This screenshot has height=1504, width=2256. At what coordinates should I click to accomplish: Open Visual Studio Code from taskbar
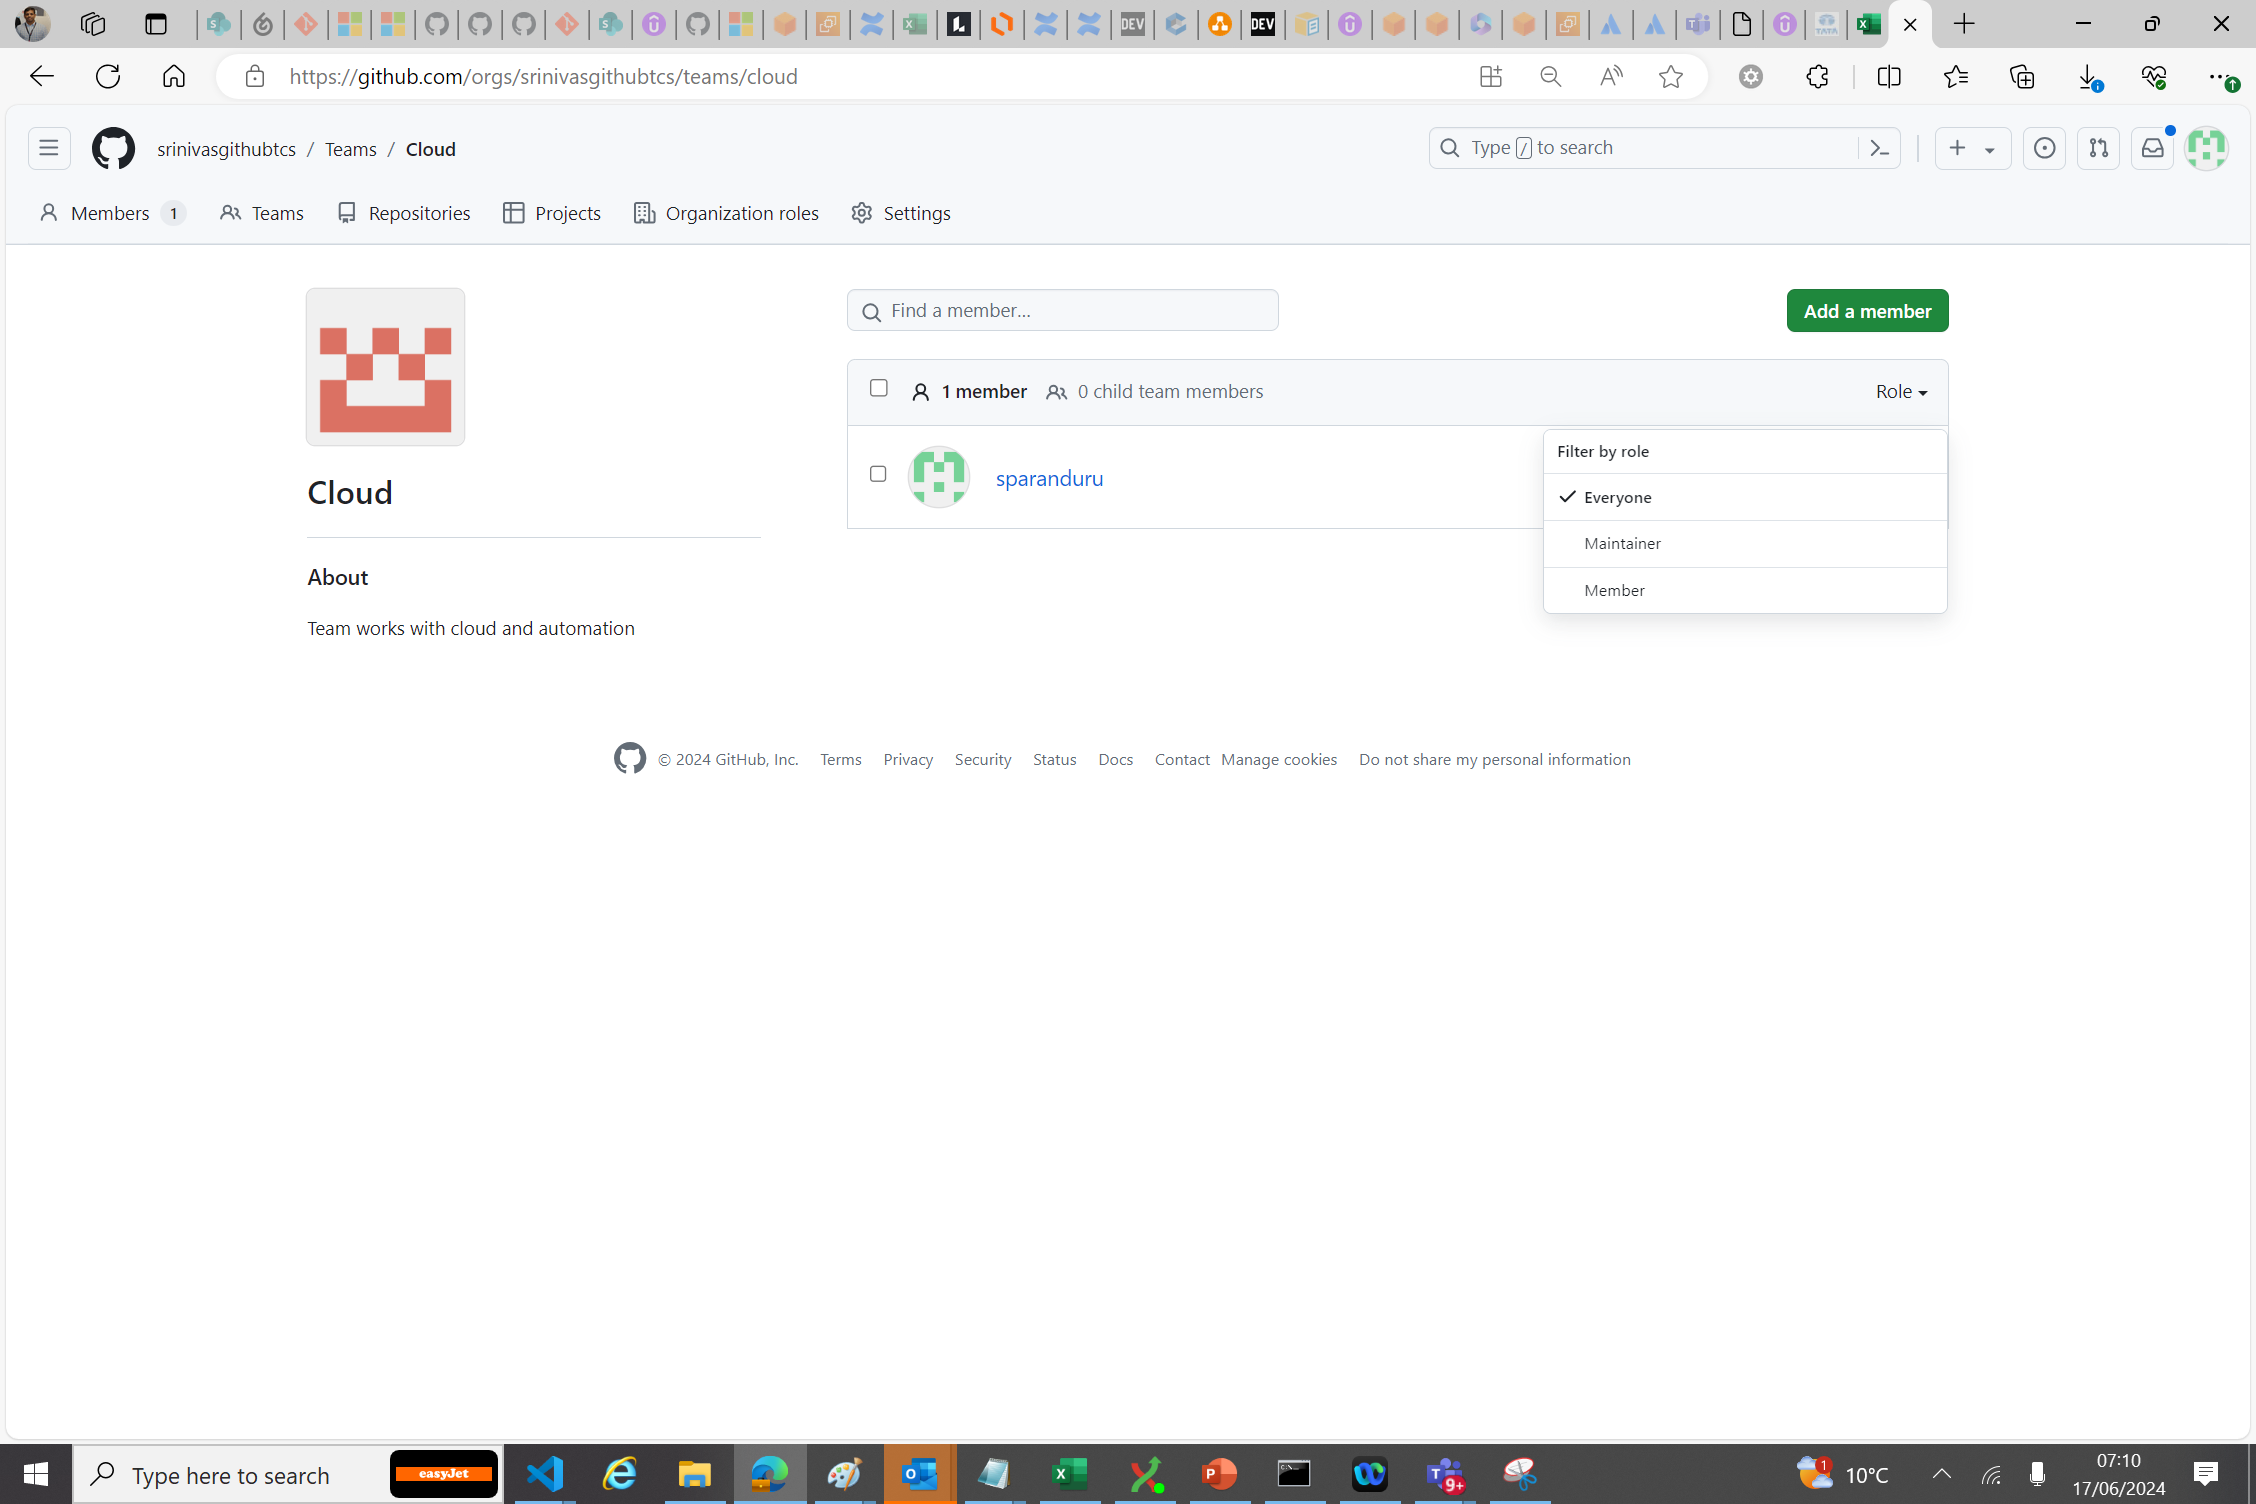coord(546,1473)
